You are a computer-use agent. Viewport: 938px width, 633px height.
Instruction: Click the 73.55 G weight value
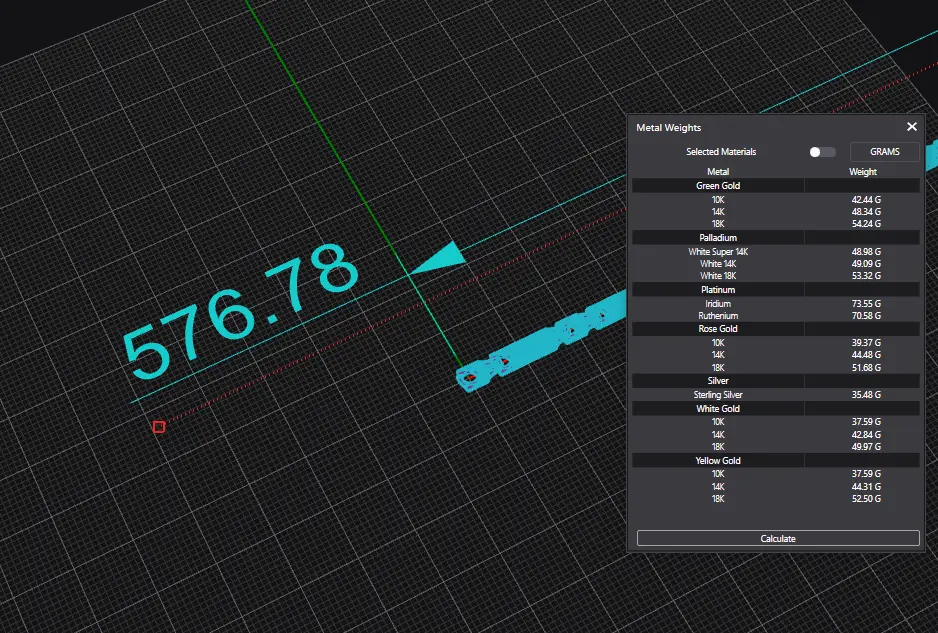866,304
